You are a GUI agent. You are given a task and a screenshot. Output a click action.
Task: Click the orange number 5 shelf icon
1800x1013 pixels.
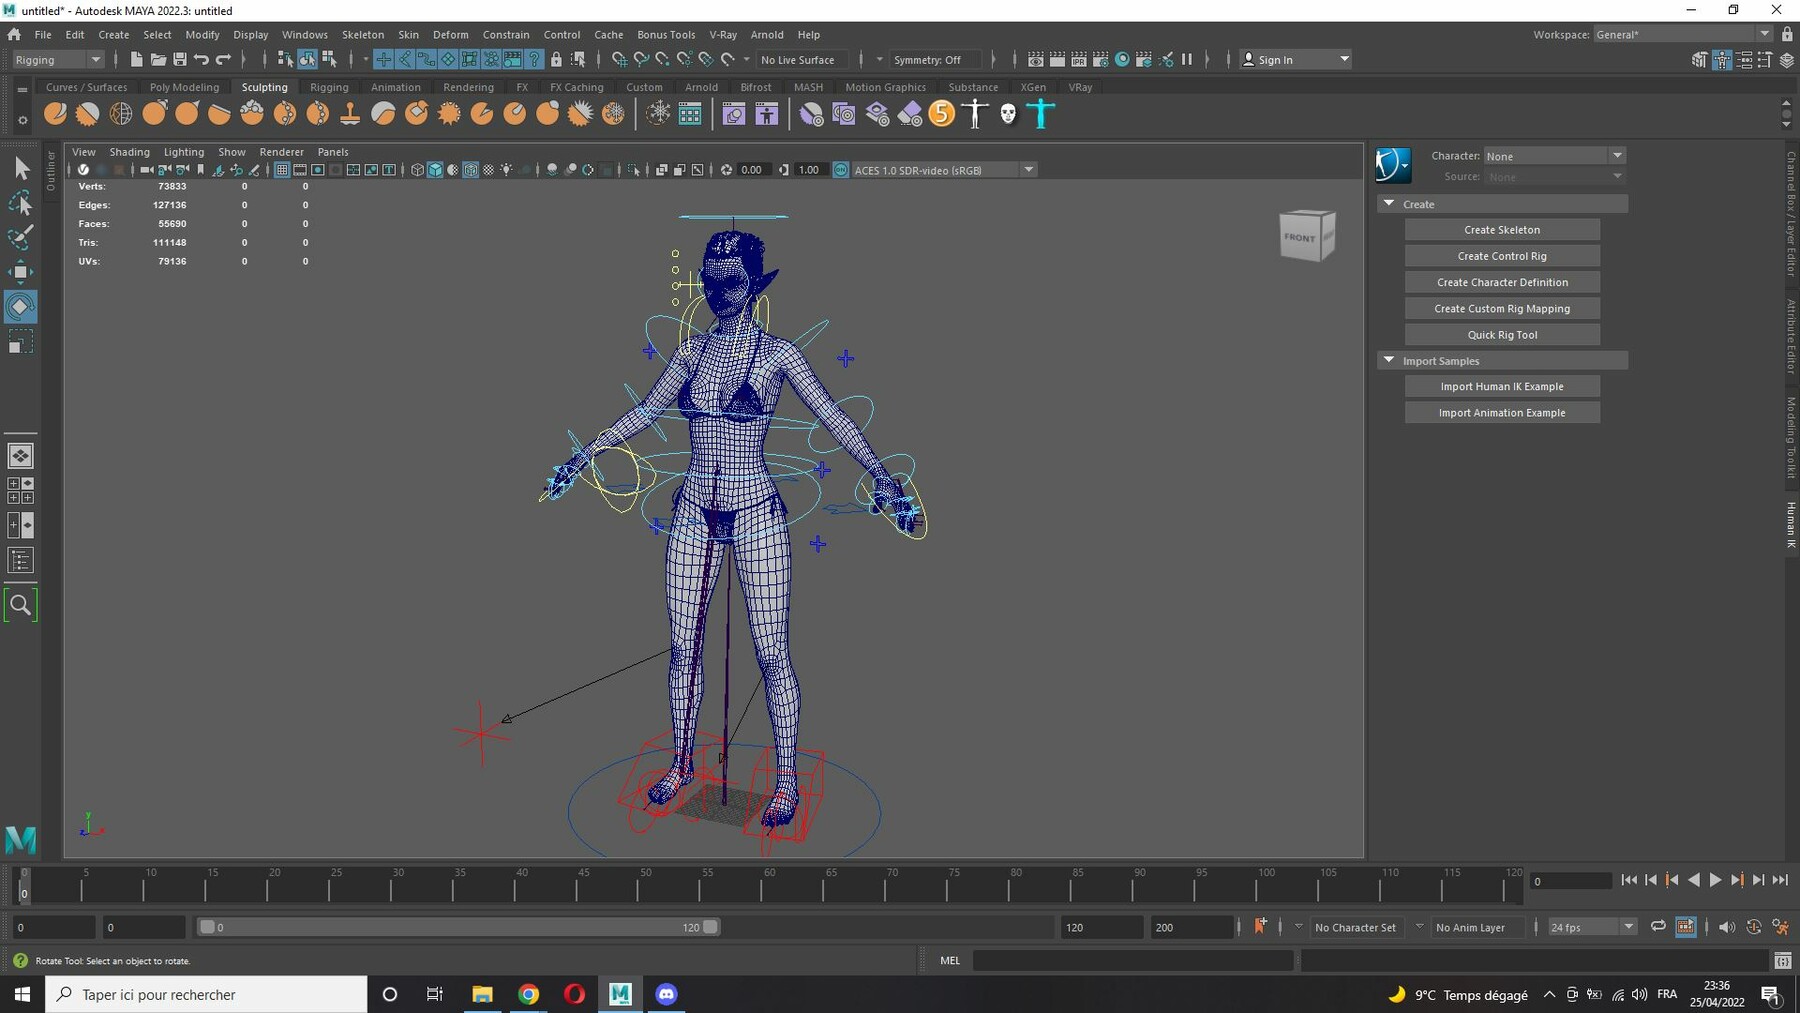tap(942, 114)
